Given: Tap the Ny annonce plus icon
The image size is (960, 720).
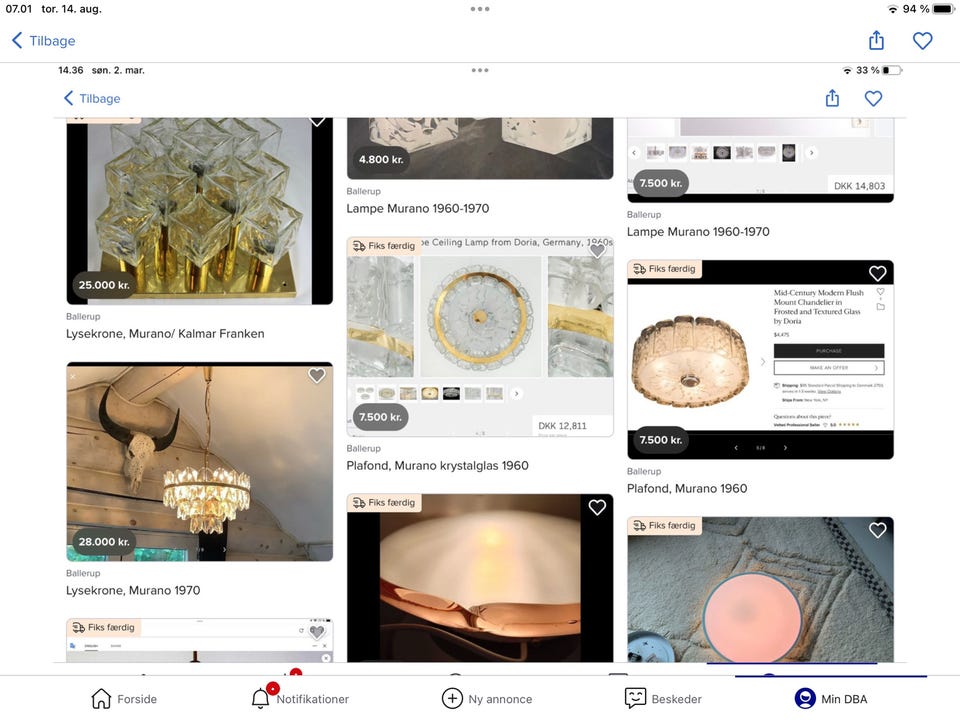Looking at the screenshot, I should [x=450, y=697].
